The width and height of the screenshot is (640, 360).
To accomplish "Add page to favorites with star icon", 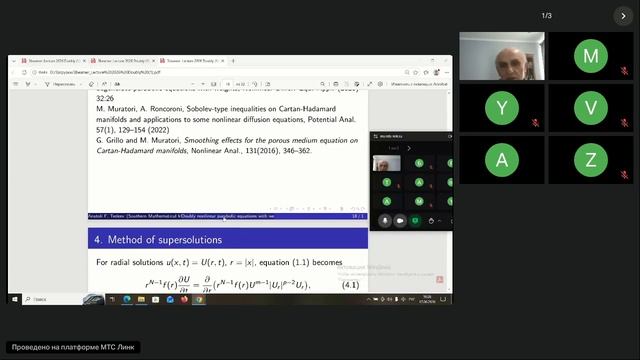I will [416, 72].
